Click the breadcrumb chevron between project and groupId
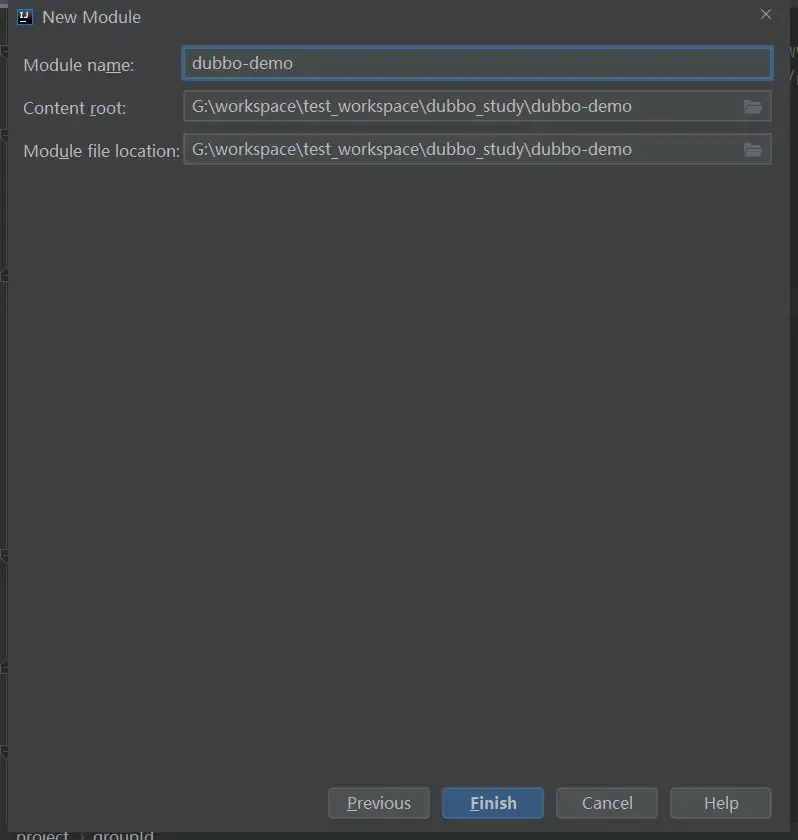798x840 pixels. (81, 834)
